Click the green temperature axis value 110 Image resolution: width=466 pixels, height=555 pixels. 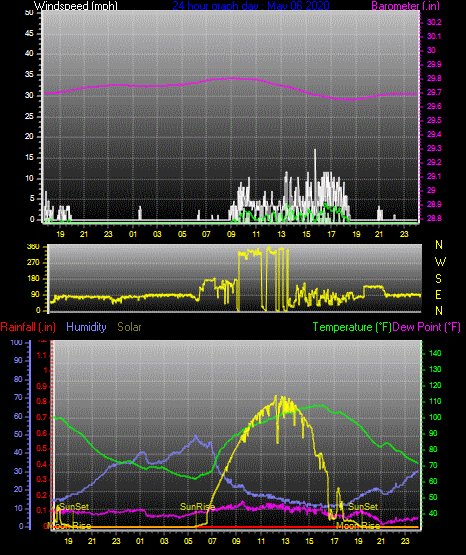[x=435, y=401]
